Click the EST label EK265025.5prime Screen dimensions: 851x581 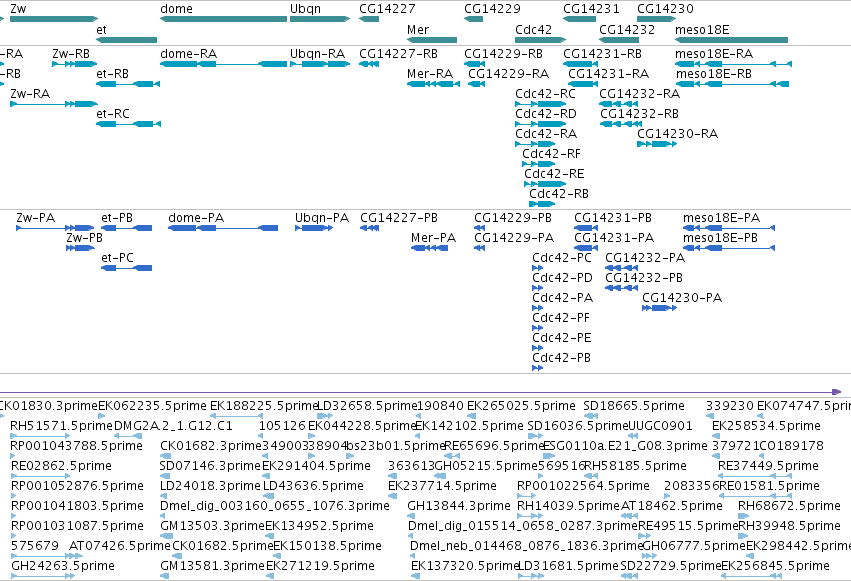pyautogui.click(x=521, y=406)
